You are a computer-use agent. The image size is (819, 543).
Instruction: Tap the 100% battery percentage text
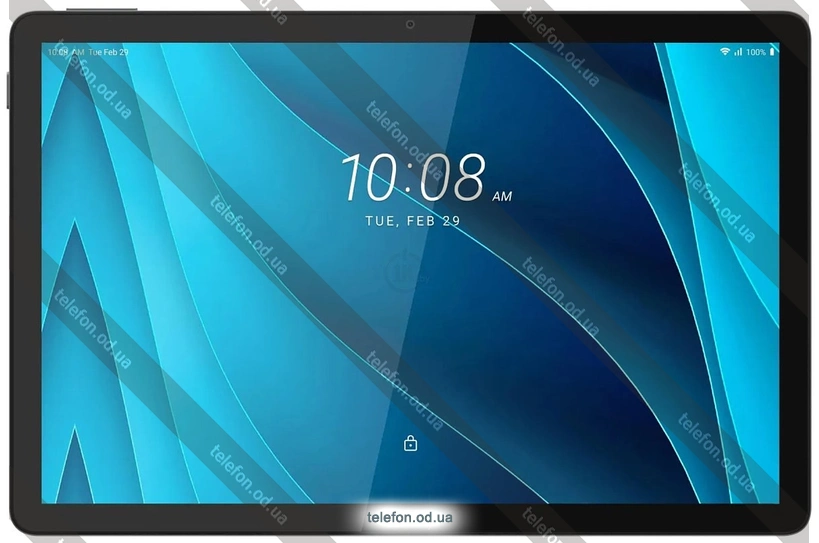click(x=756, y=51)
